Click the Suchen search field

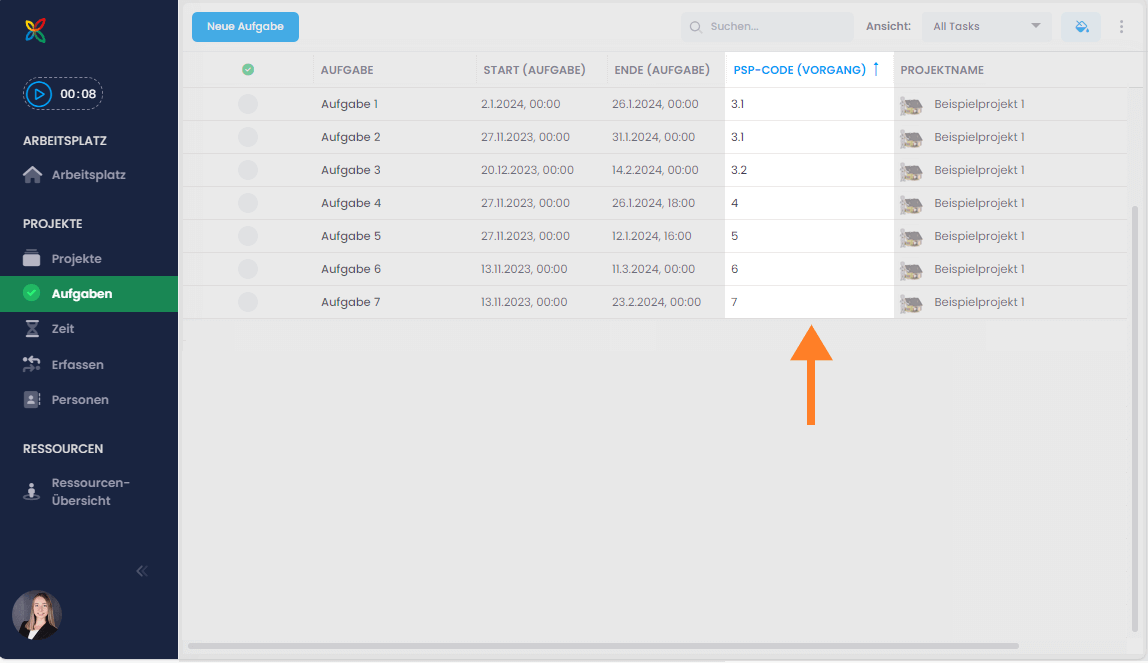click(x=767, y=26)
